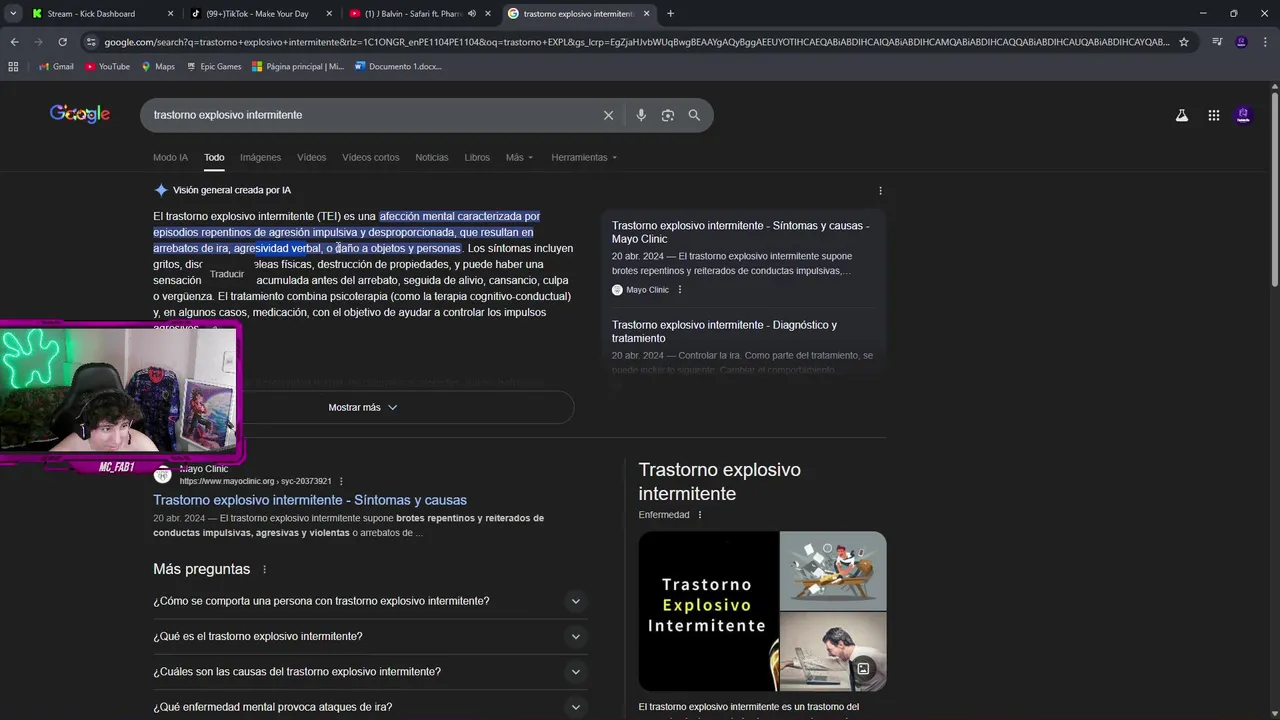
Task: Expand ¿Qué es el trastorno explosivo intermitente?
Action: point(370,636)
